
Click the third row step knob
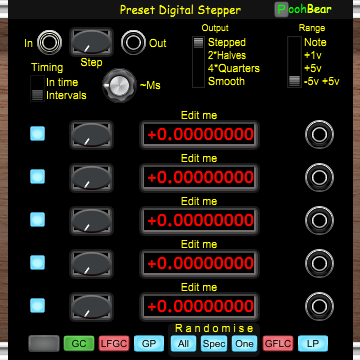(91, 221)
